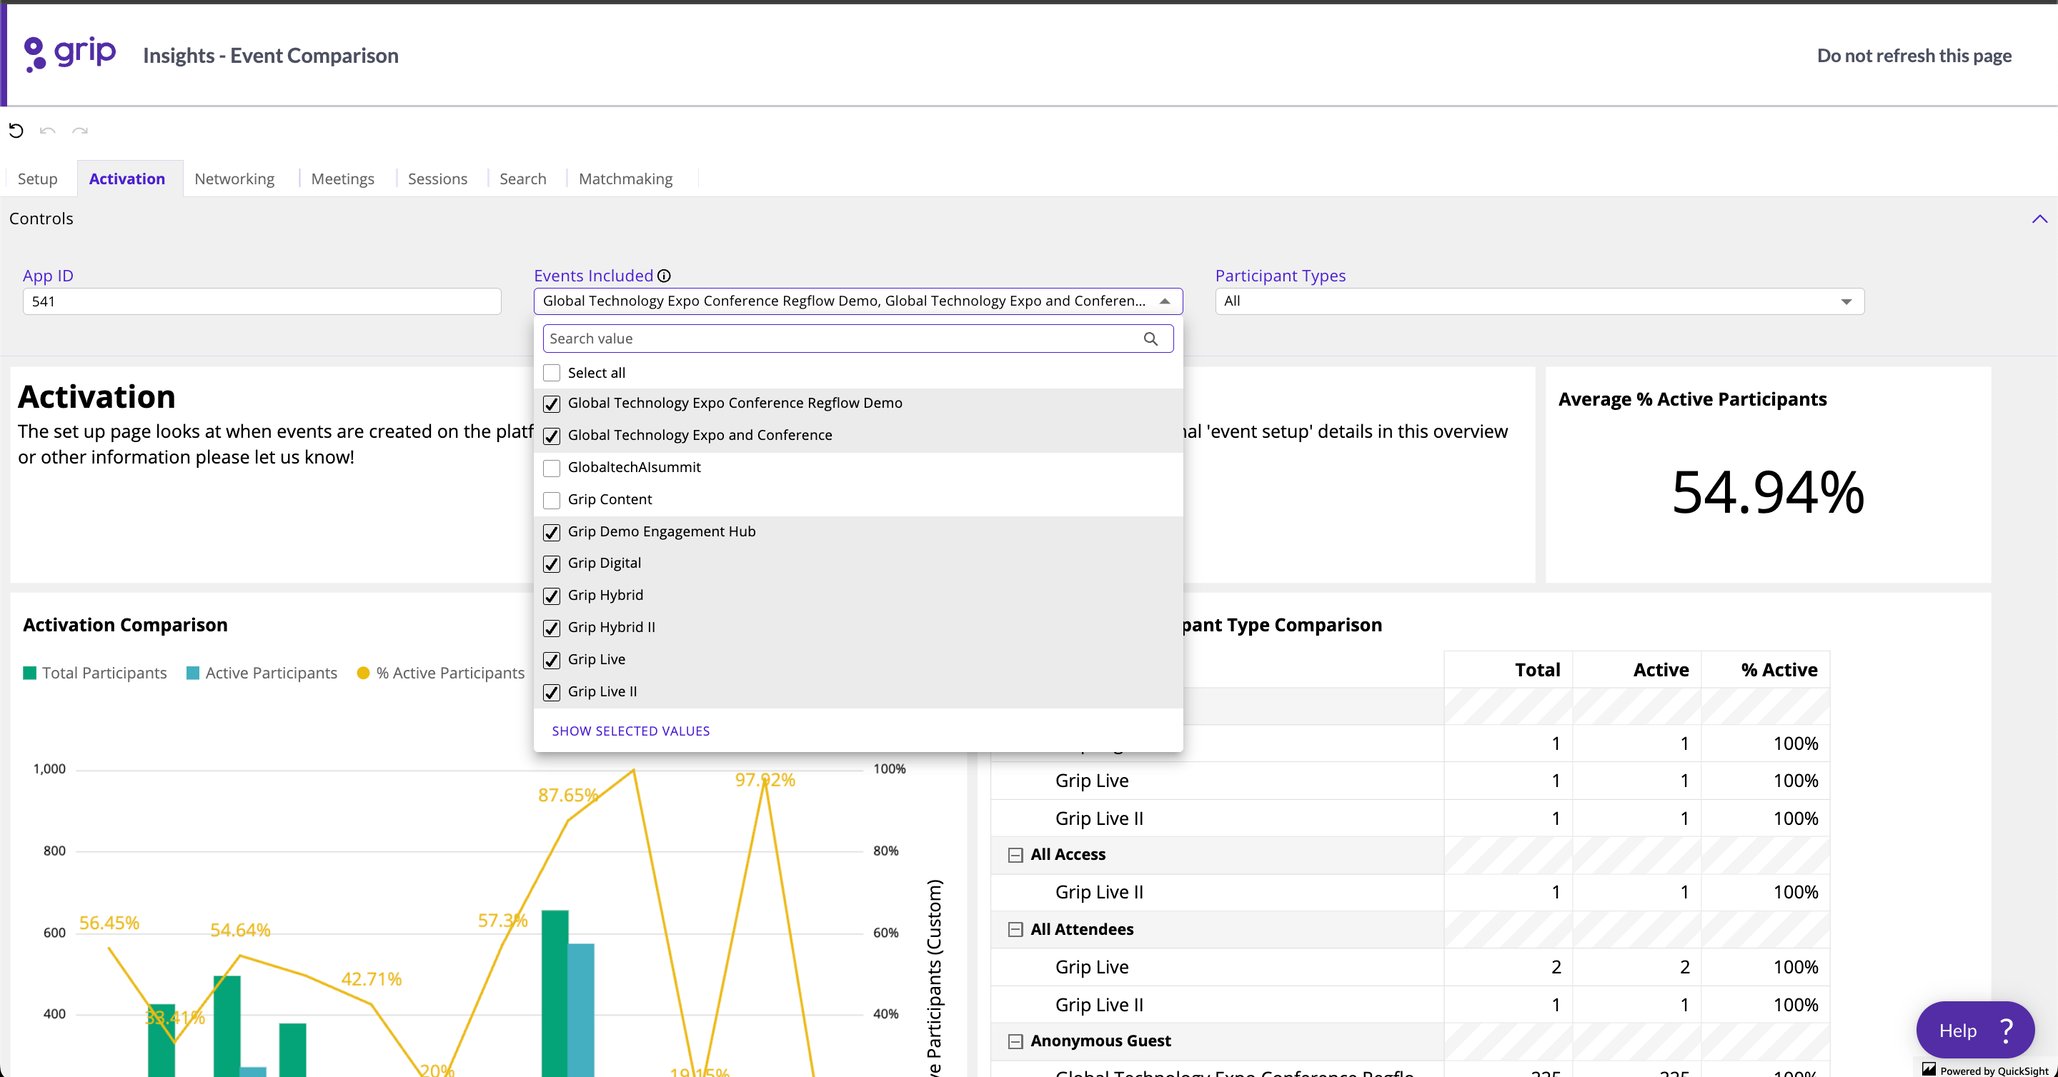
Task: Uncheck the Grip Digital option
Action: (552, 564)
